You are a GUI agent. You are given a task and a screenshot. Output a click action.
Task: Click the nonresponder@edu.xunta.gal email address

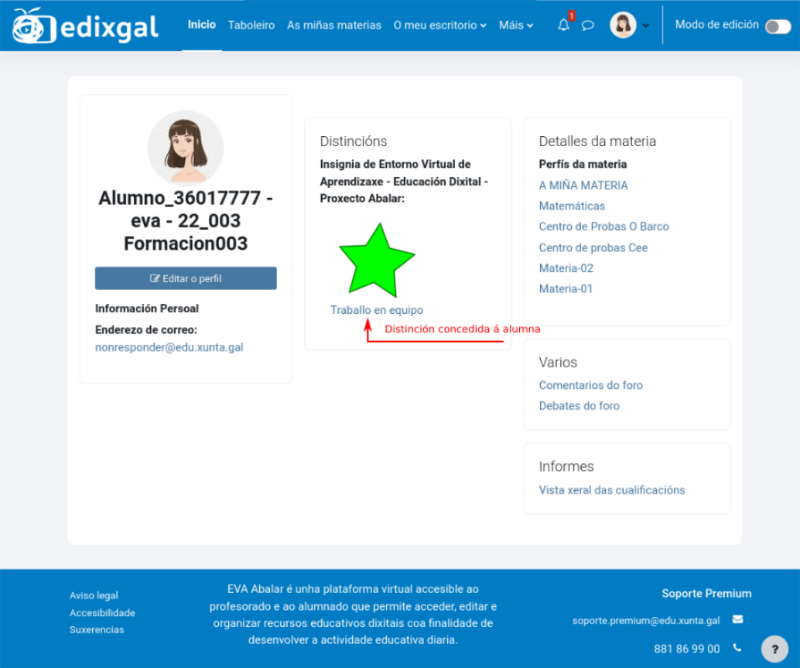pyautogui.click(x=171, y=347)
